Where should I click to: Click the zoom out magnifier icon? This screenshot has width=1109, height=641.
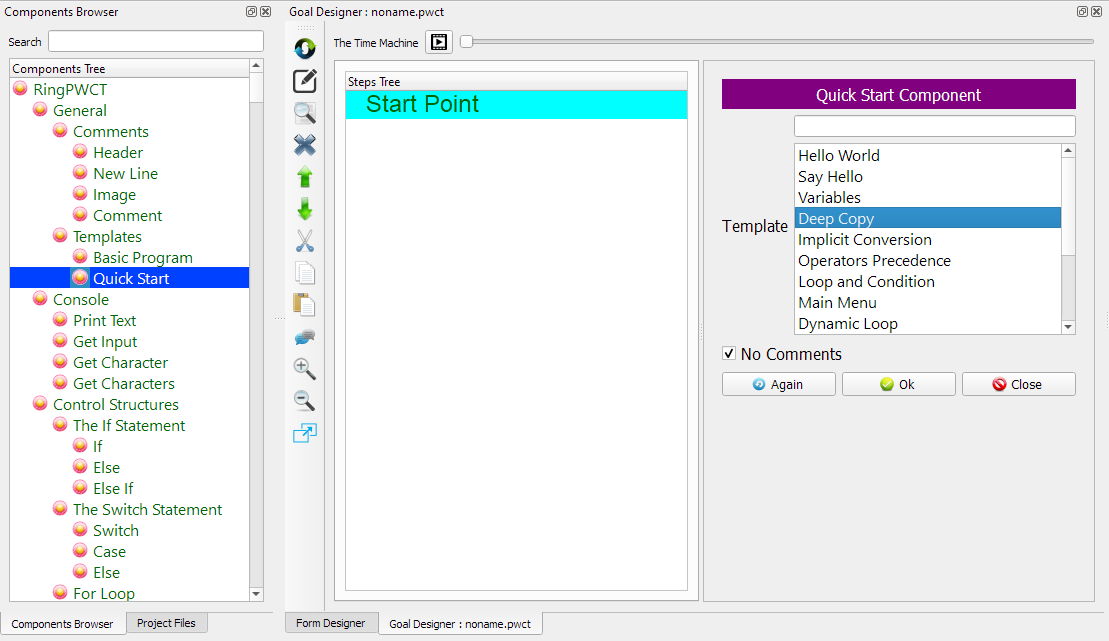[305, 401]
